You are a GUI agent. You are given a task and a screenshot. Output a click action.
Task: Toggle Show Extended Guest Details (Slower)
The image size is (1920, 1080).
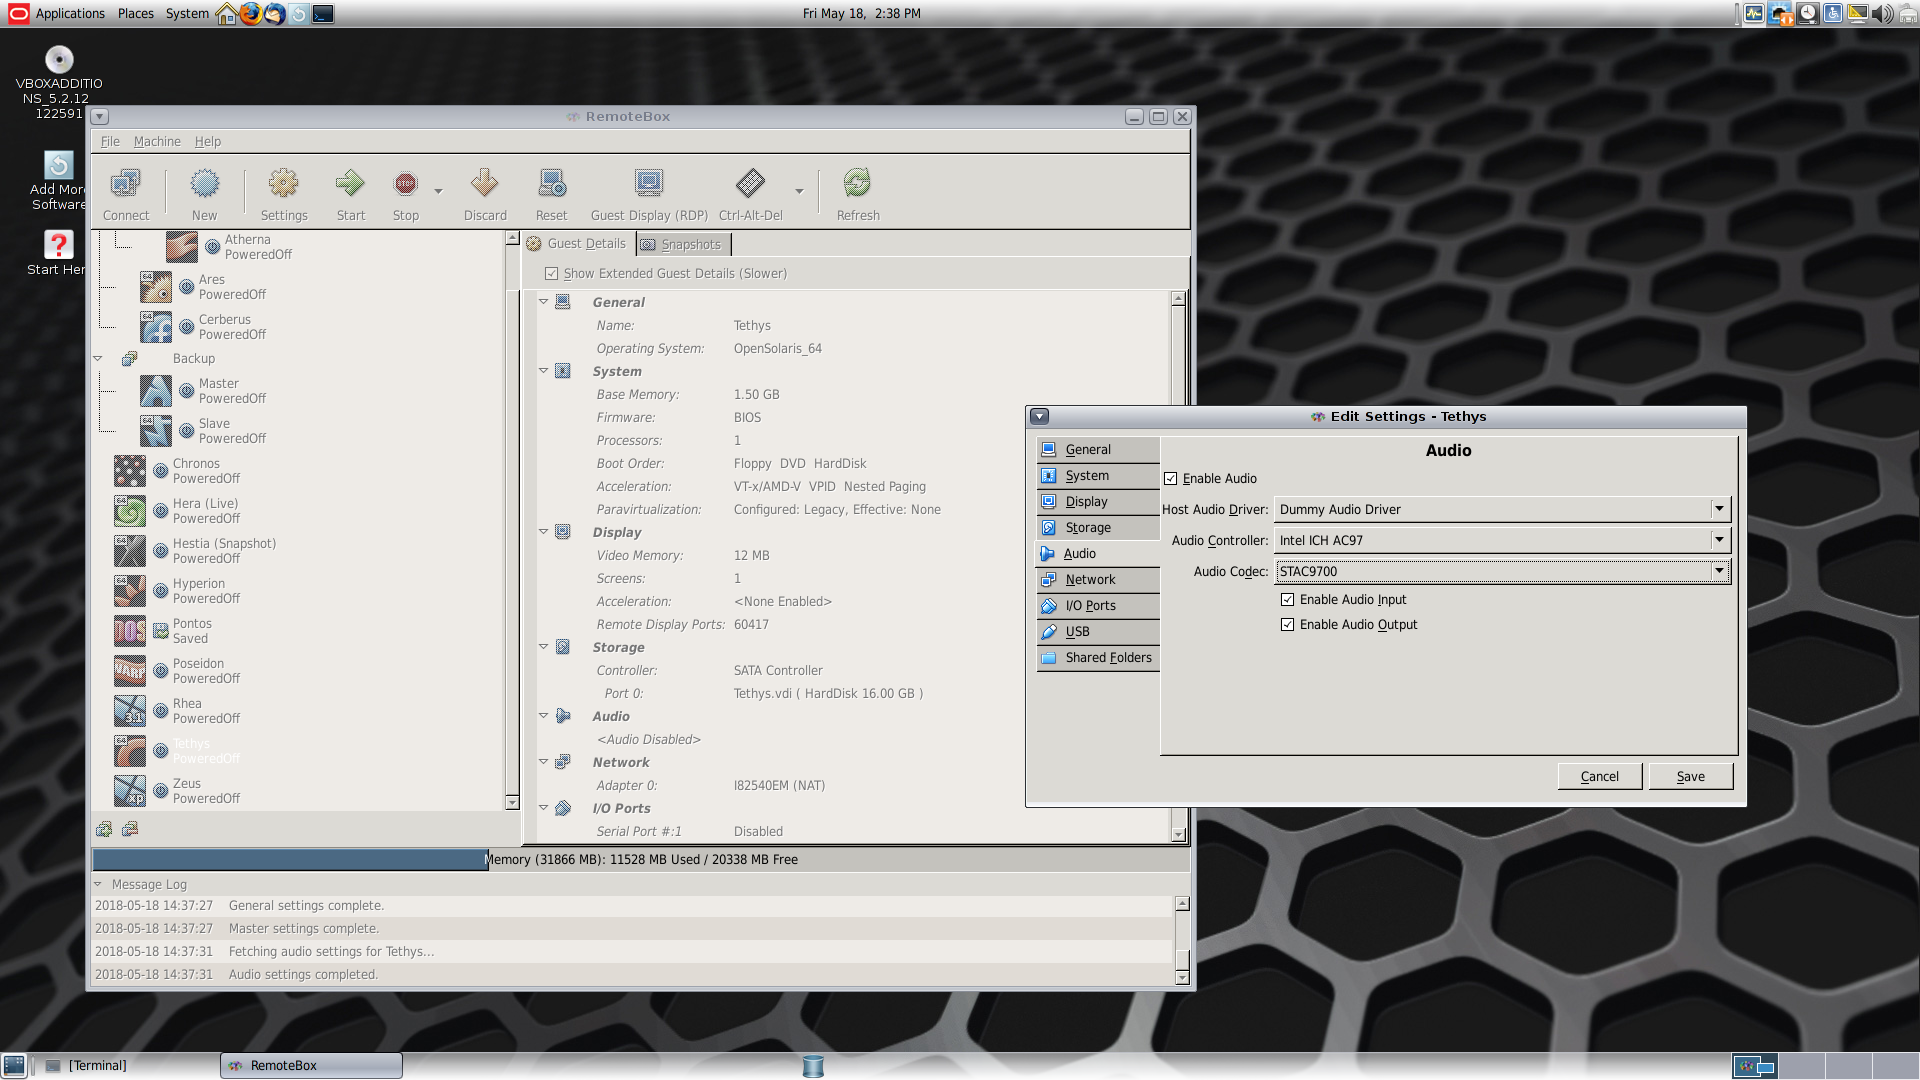click(x=551, y=272)
